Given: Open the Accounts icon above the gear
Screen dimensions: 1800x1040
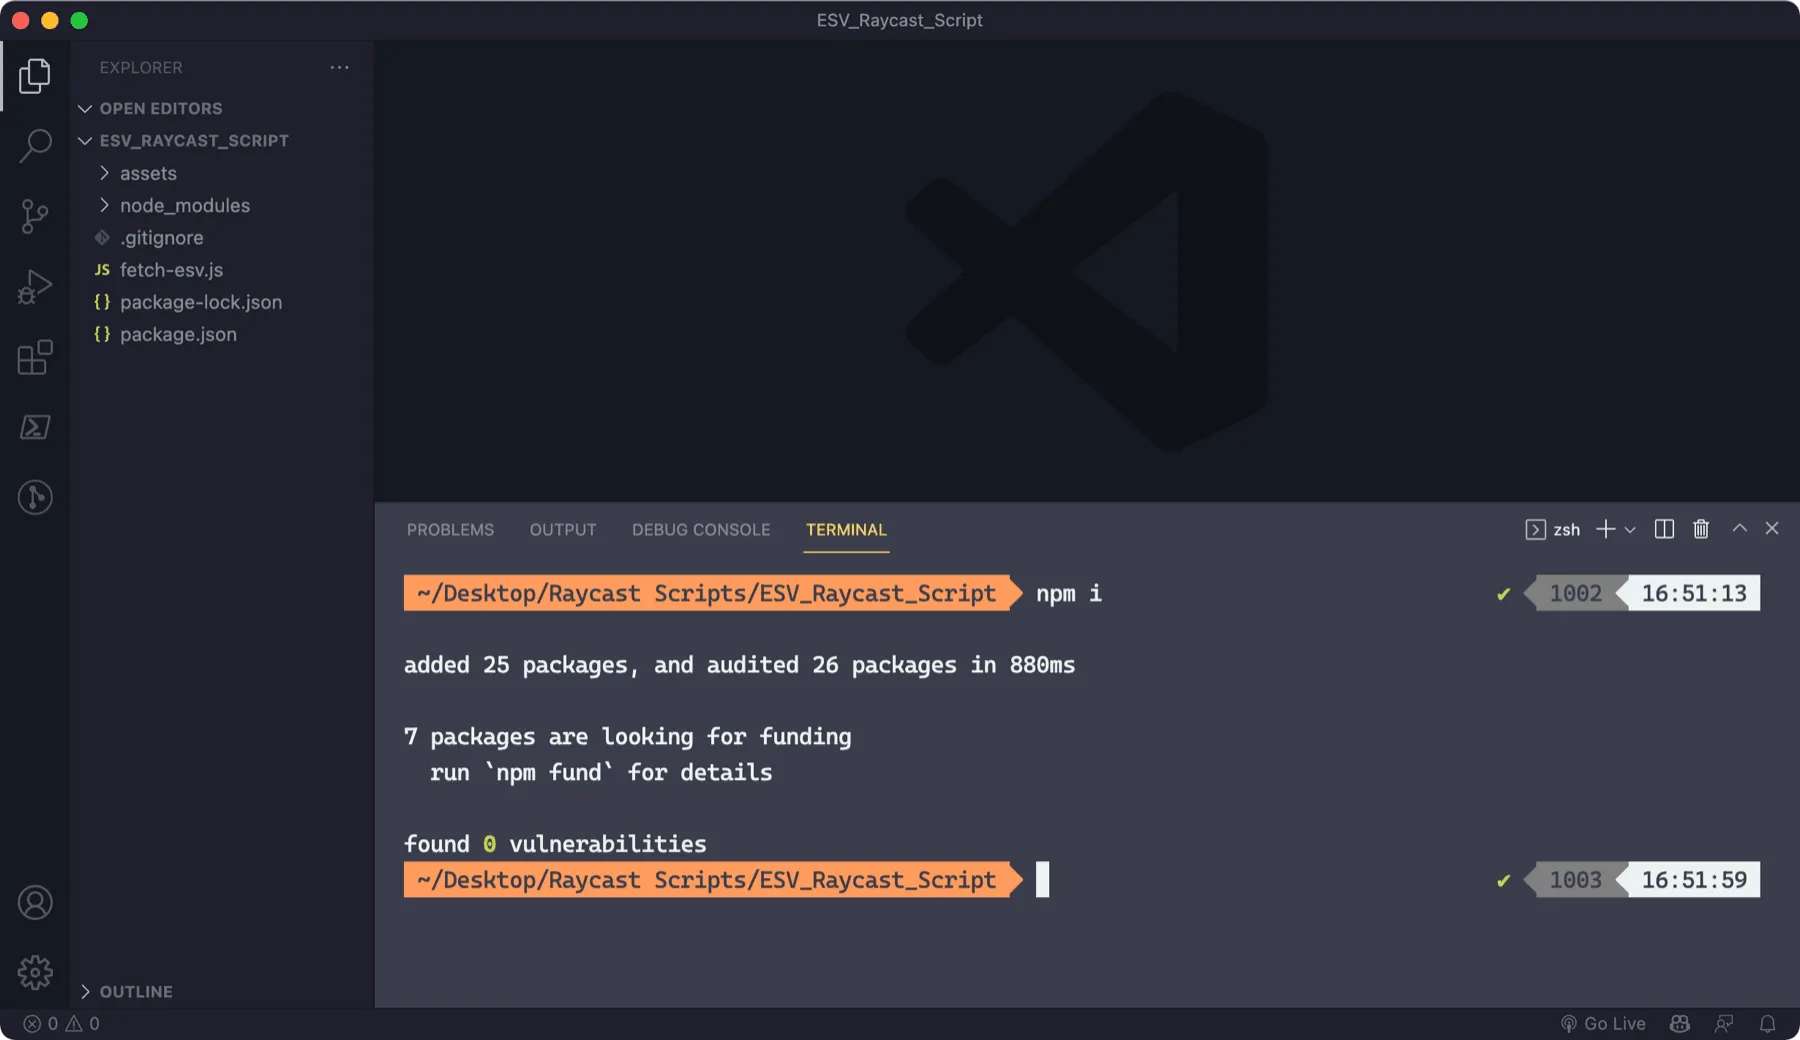Looking at the screenshot, I should (x=35, y=902).
